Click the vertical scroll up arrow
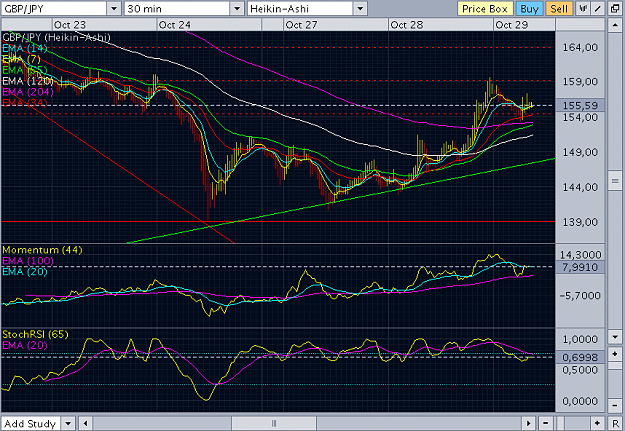 coord(615,26)
